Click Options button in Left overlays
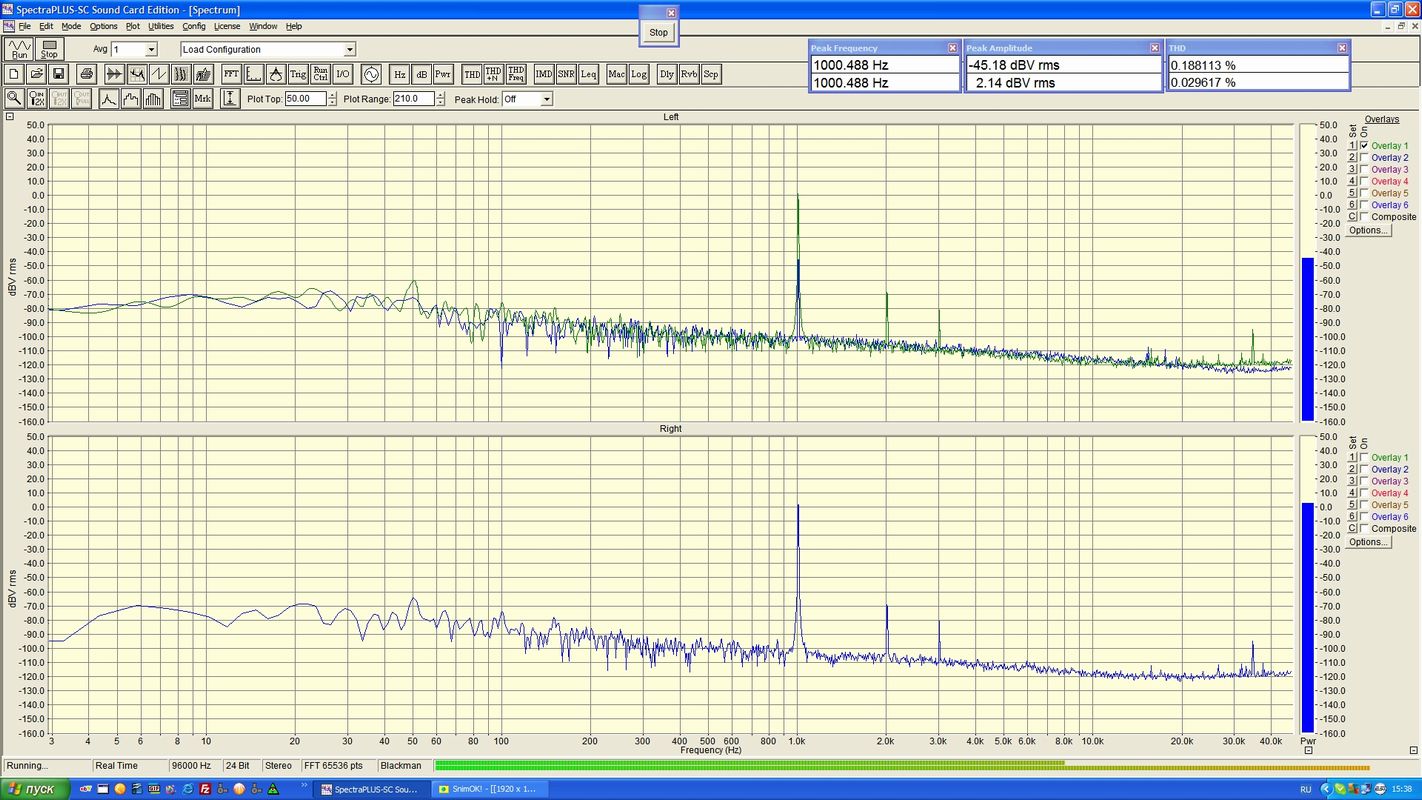Viewport: 1422px width, 800px height. coord(1368,230)
